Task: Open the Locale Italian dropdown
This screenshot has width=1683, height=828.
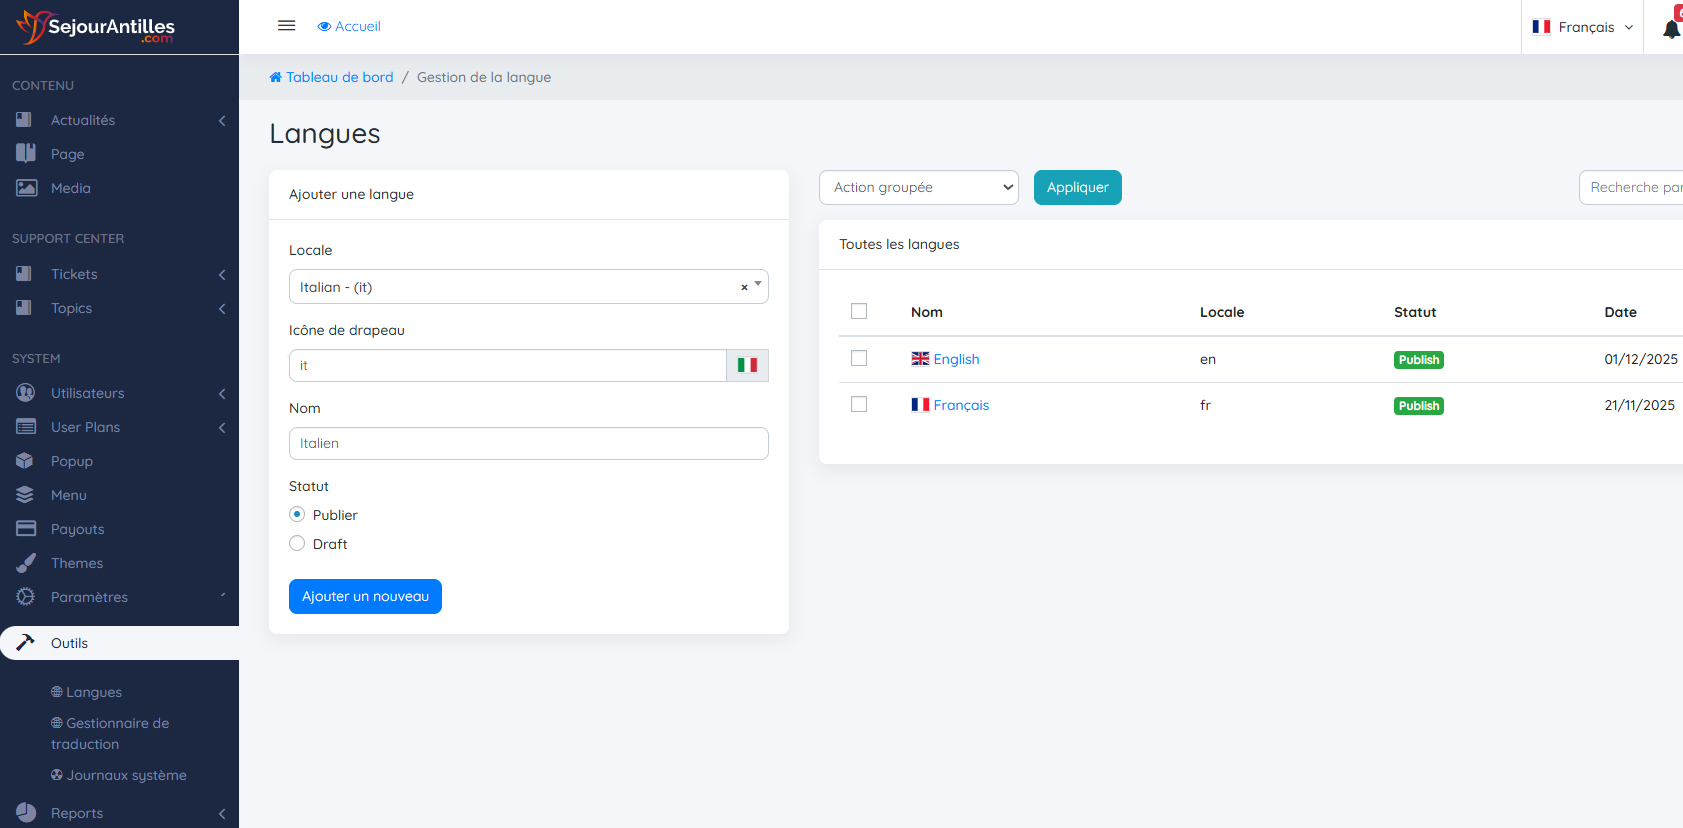Action: 528,287
